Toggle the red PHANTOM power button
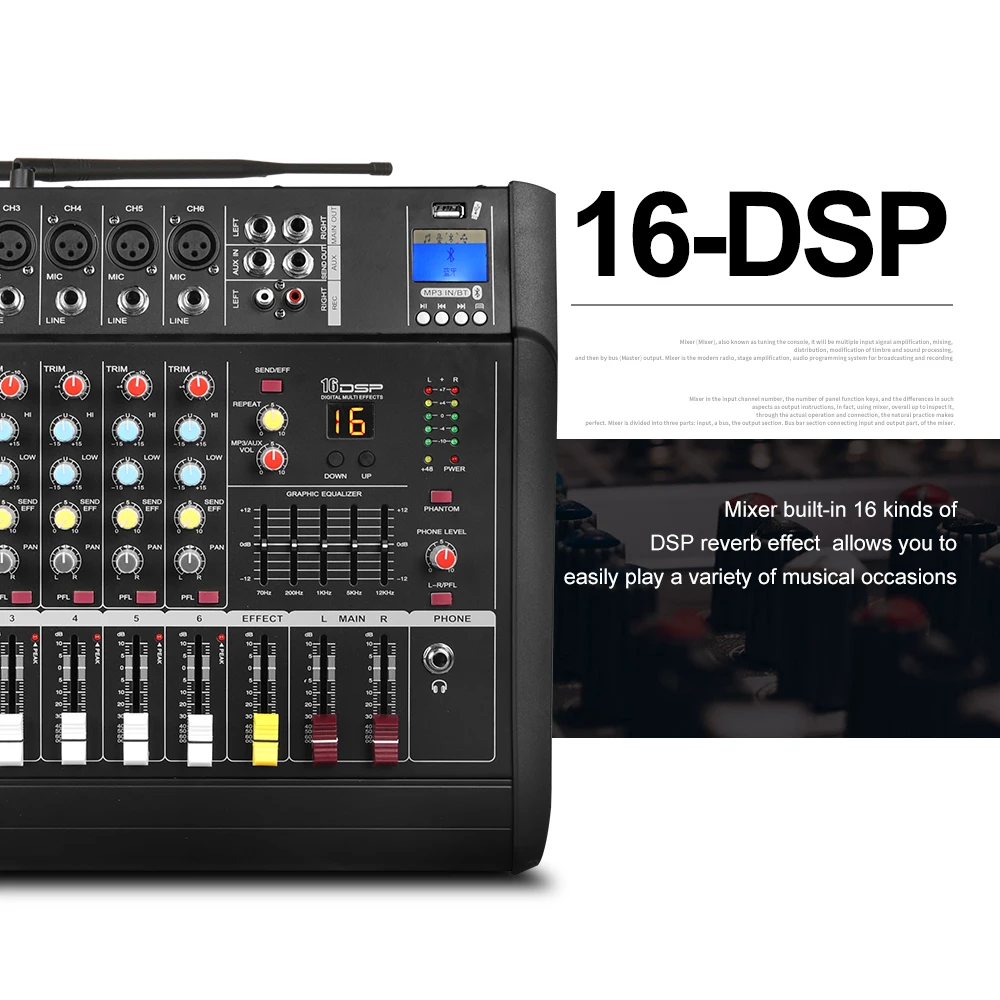Viewport: 1000px width, 1000px height. (x=441, y=497)
